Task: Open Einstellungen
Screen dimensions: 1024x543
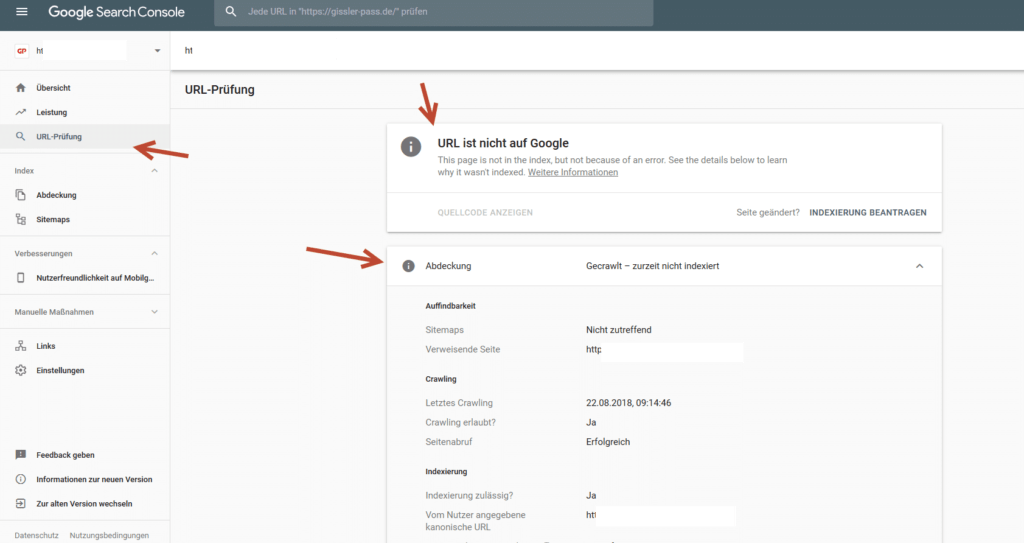Action: [x=60, y=370]
